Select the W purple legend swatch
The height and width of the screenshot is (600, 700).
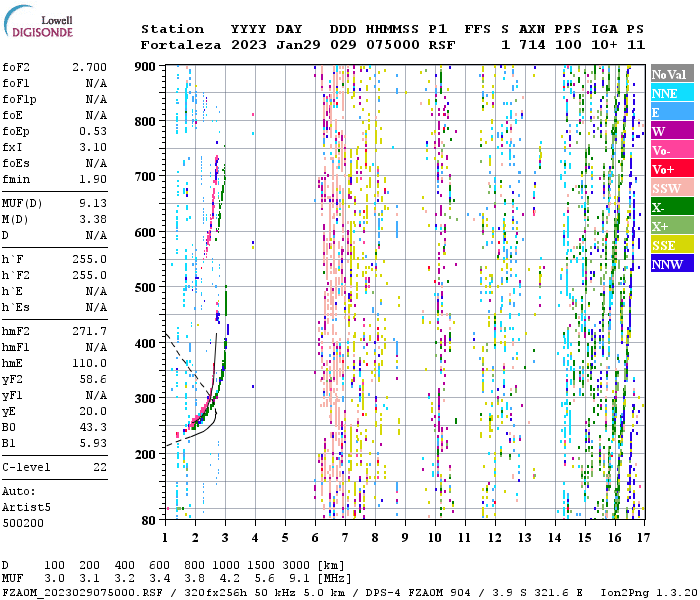(x=672, y=131)
